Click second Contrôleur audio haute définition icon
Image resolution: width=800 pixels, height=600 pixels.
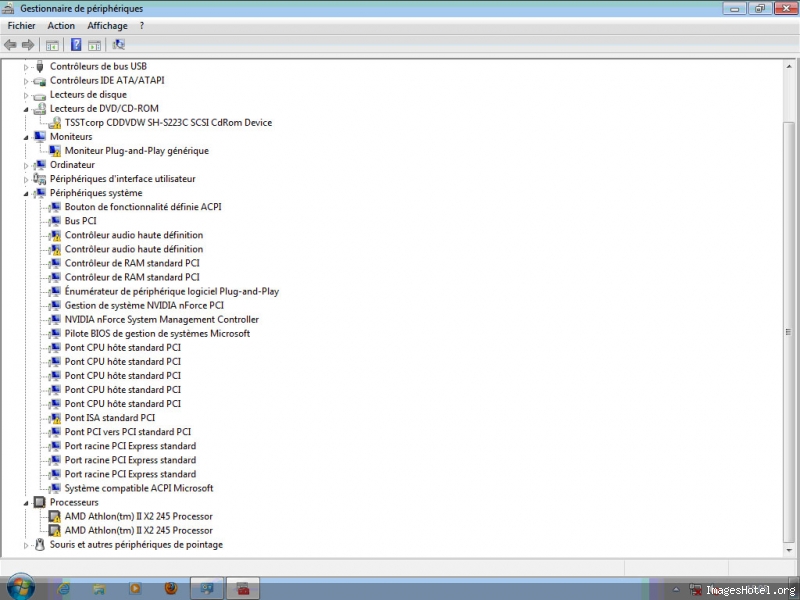click(55, 249)
